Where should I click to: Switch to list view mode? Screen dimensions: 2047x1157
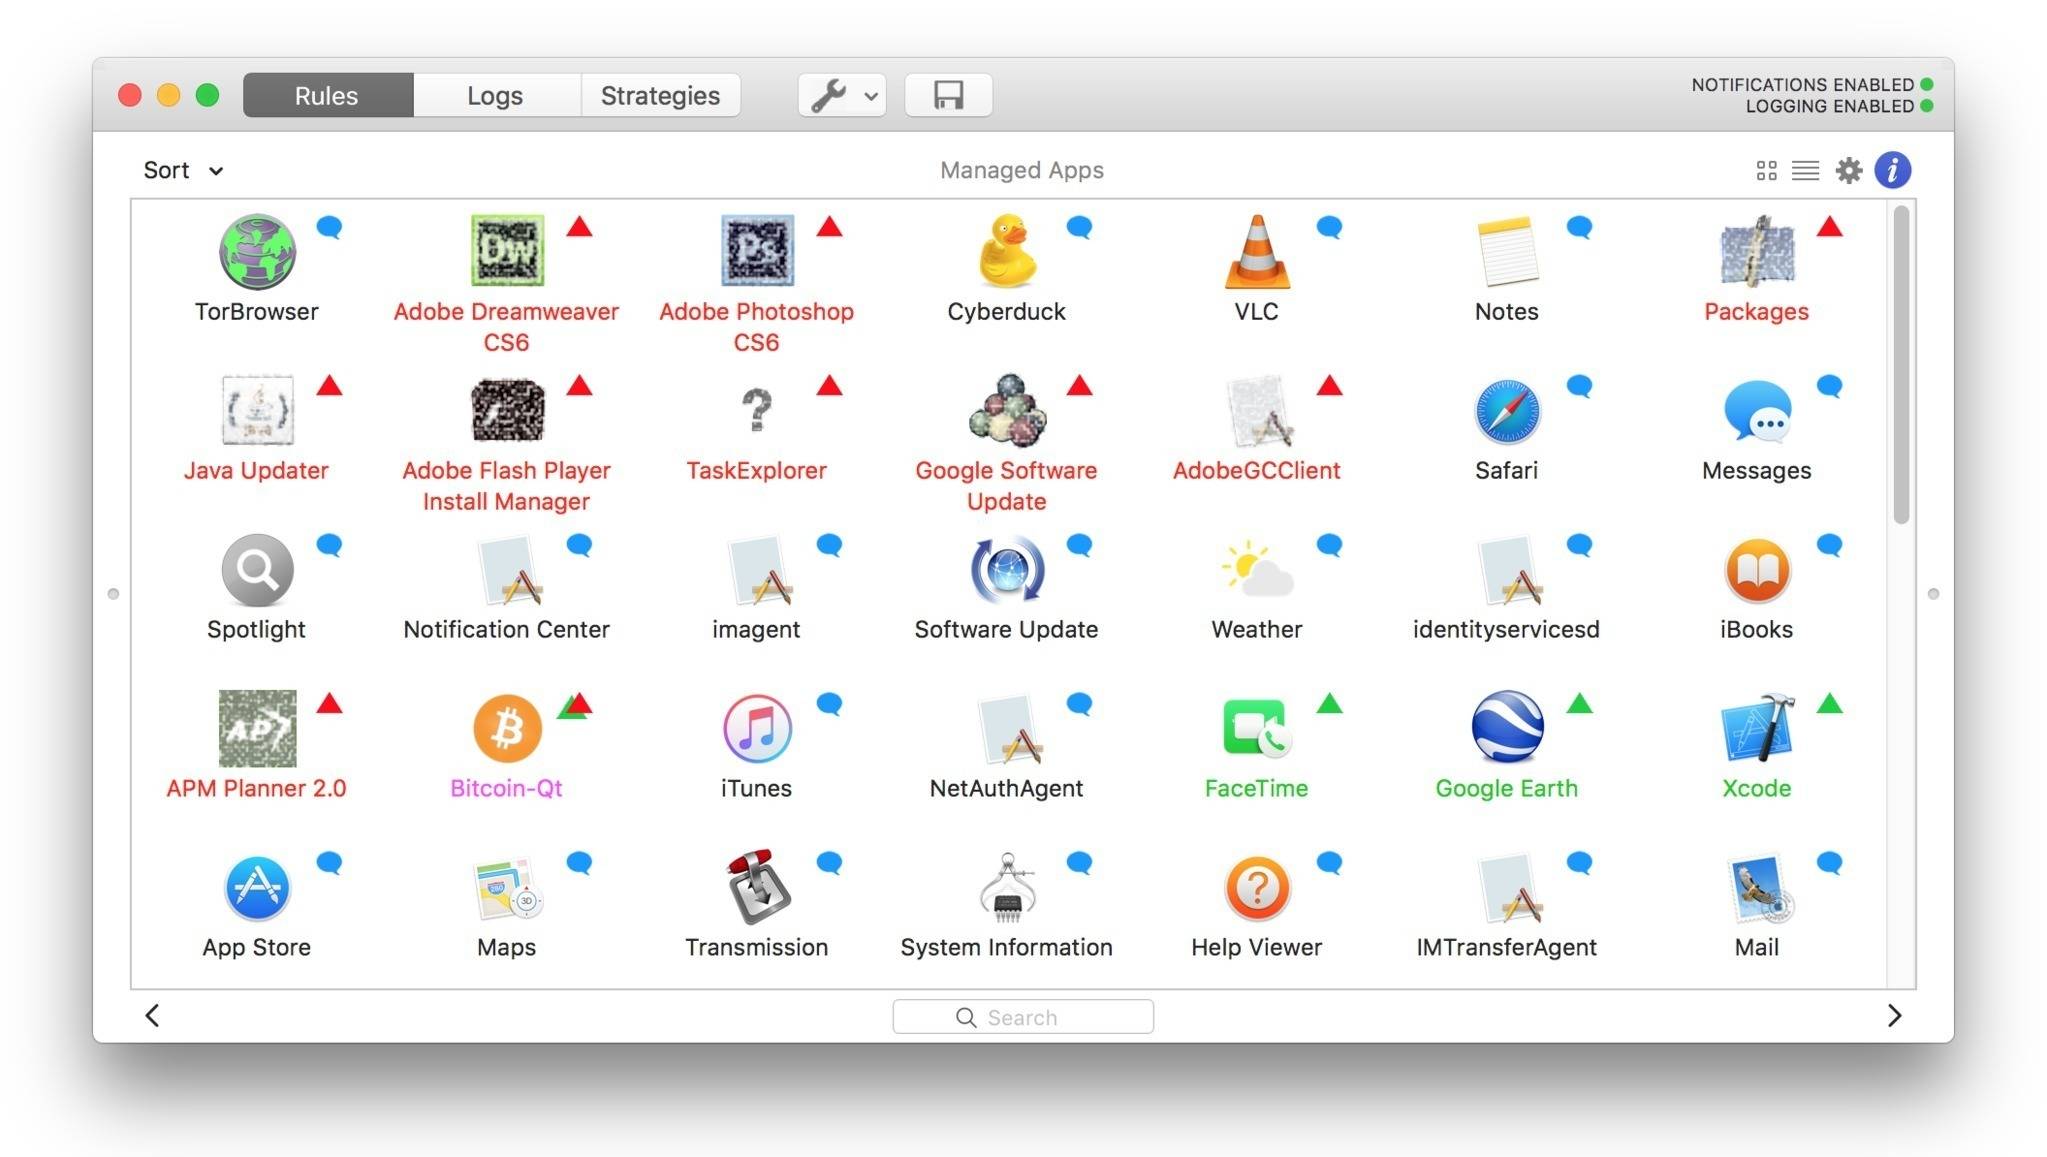click(x=1805, y=171)
